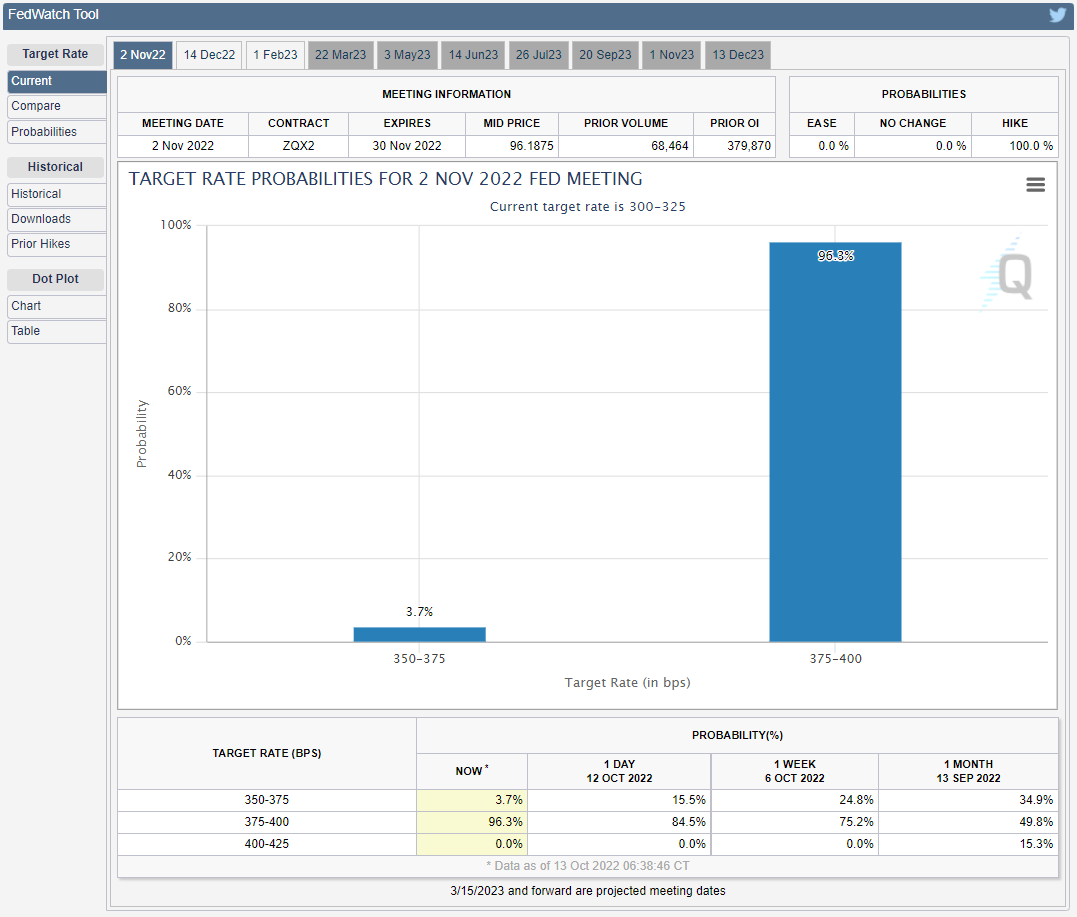Open the Compare view in sidebar
This screenshot has height=917, width=1077.
click(x=56, y=106)
